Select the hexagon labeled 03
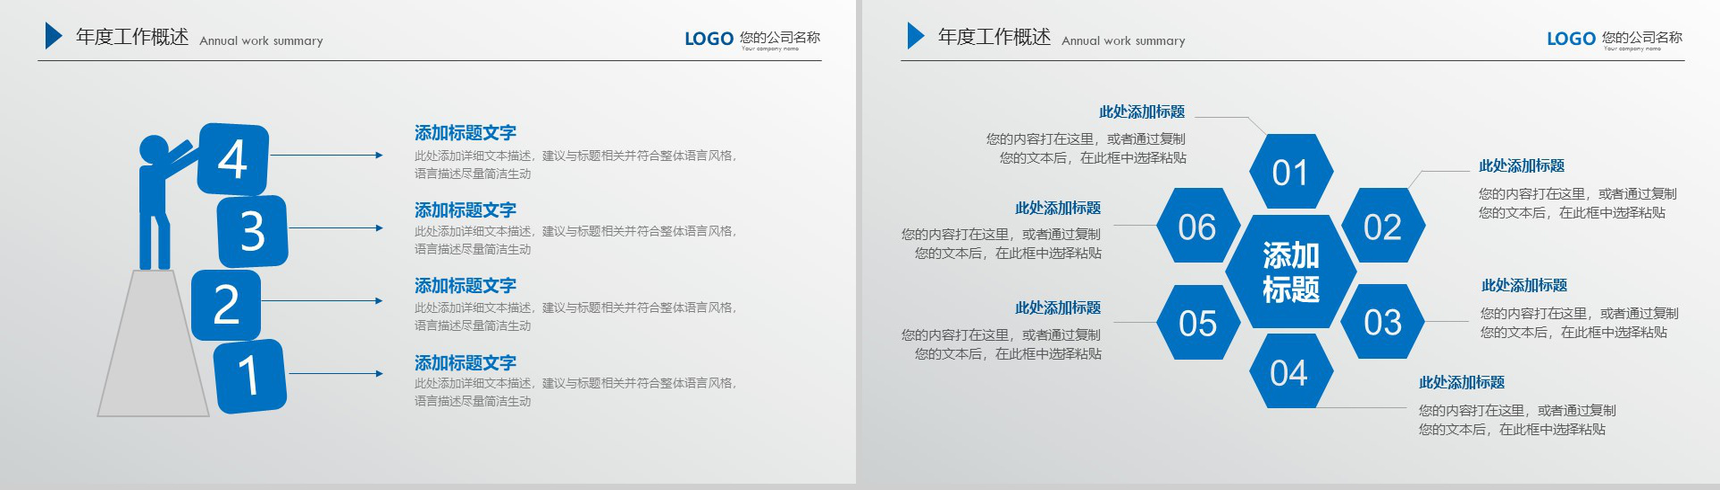1720x490 pixels. [1382, 322]
